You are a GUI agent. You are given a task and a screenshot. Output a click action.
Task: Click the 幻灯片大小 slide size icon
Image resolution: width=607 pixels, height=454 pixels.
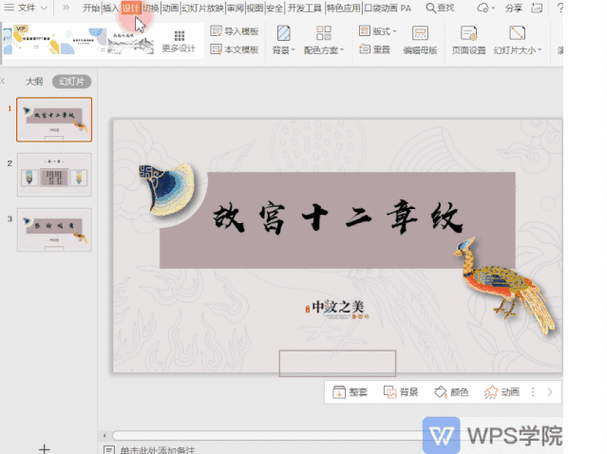[x=517, y=33]
